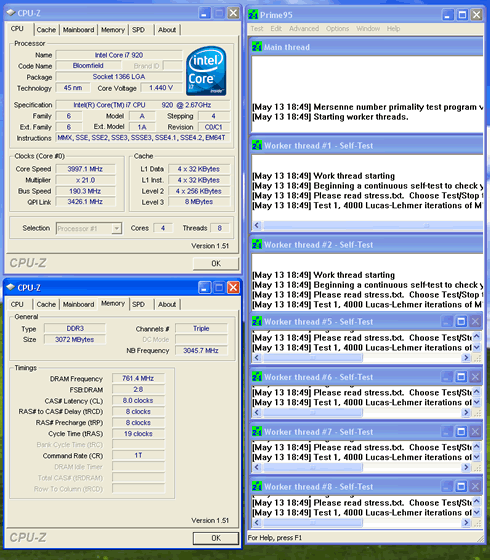Switch to About tab in bottom CPU-Z
The image size is (490, 560).
click(167, 304)
